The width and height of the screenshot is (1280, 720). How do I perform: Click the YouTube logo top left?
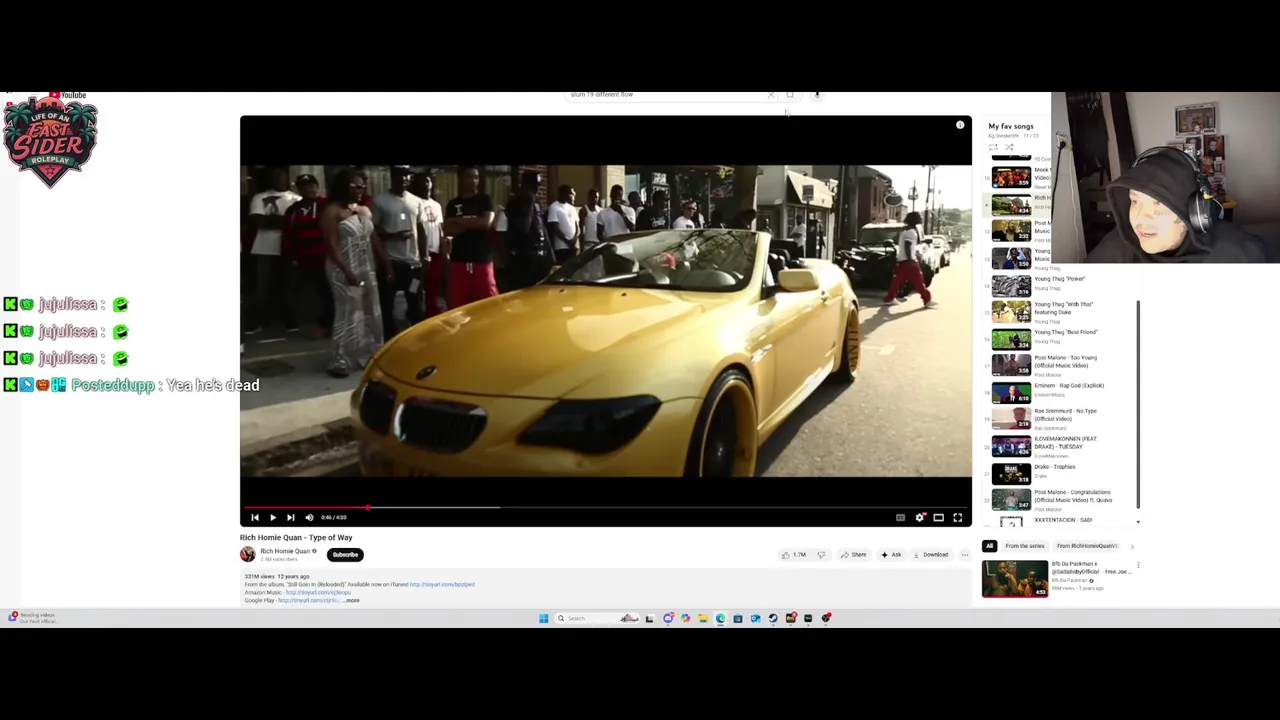click(x=68, y=95)
